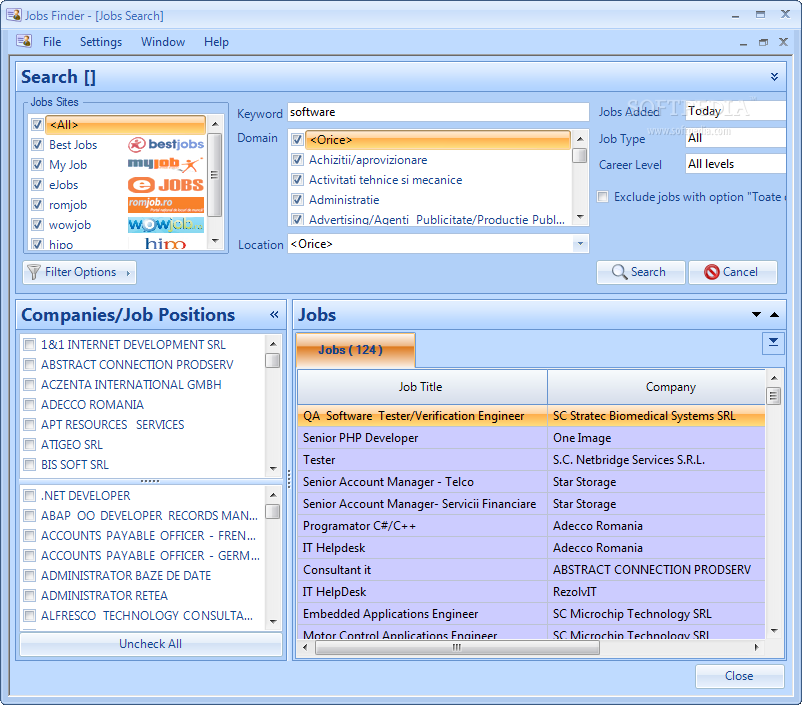Restore the inner Jobs Search child window

tap(763, 42)
